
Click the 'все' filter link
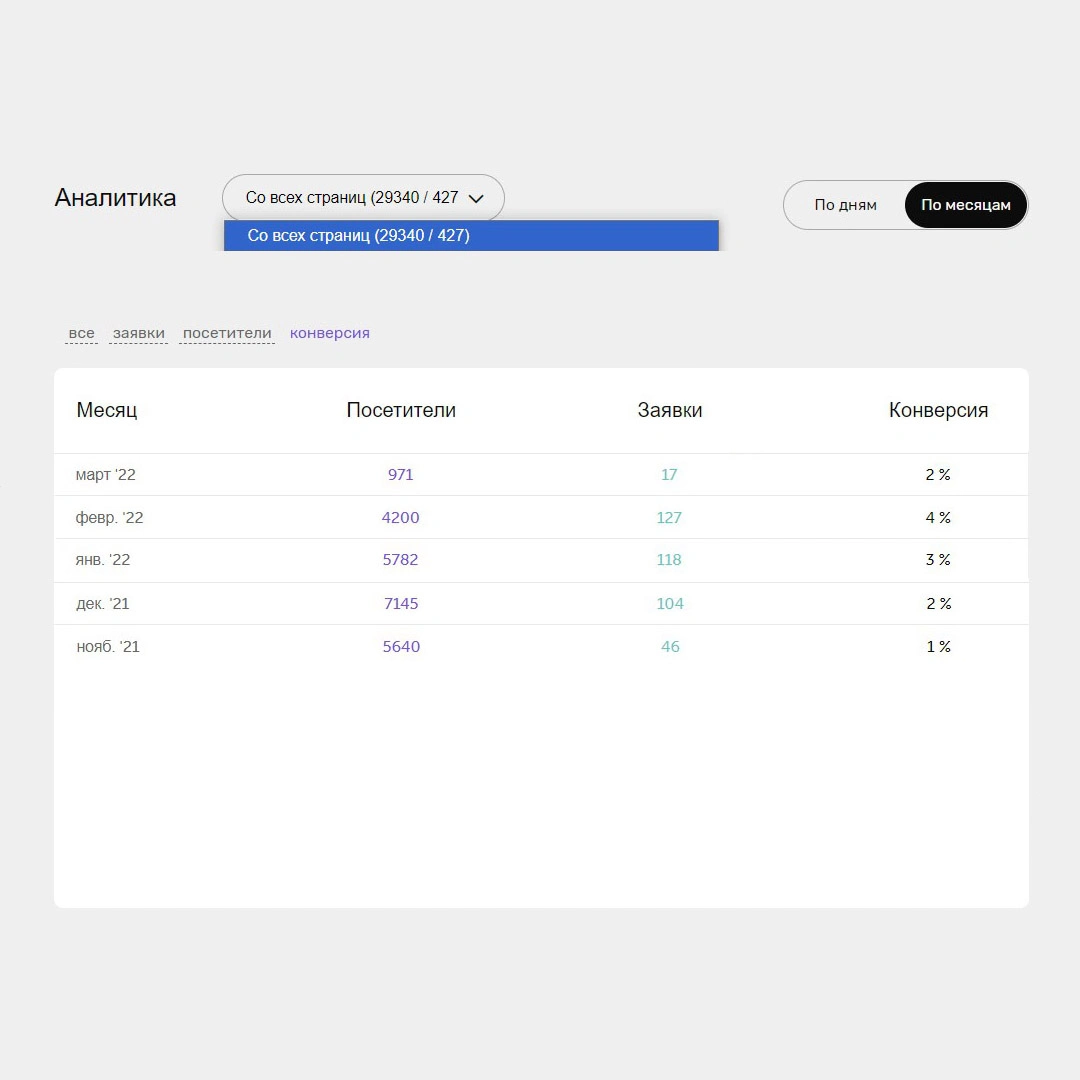point(82,333)
